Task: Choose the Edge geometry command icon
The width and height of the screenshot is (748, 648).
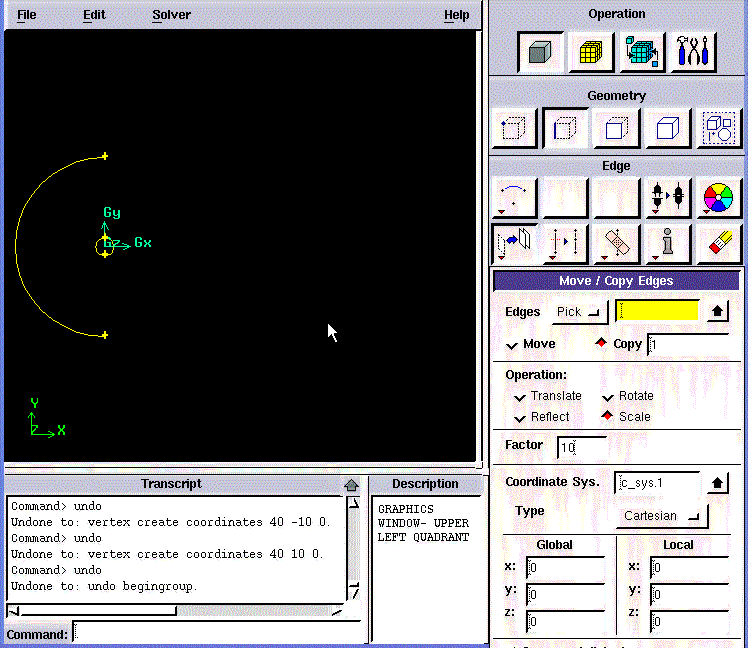Action: [x=565, y=128]
